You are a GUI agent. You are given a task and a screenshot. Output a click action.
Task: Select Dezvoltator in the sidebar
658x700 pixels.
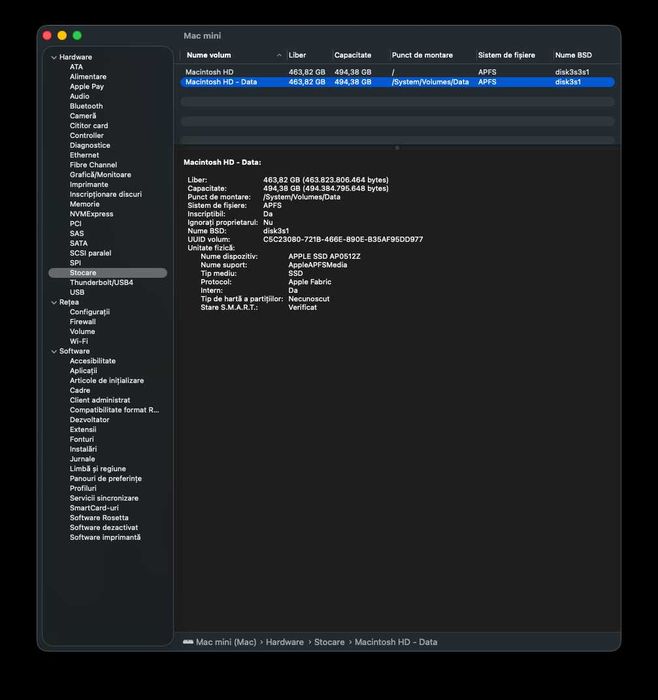point(89,421)
